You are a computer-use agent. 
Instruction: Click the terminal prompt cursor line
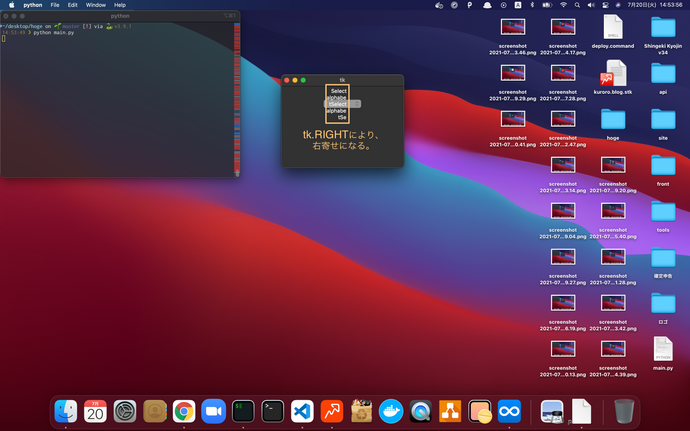4,39
